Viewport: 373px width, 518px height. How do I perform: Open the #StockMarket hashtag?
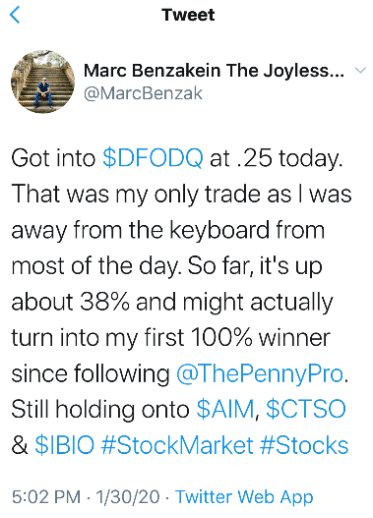177,445
